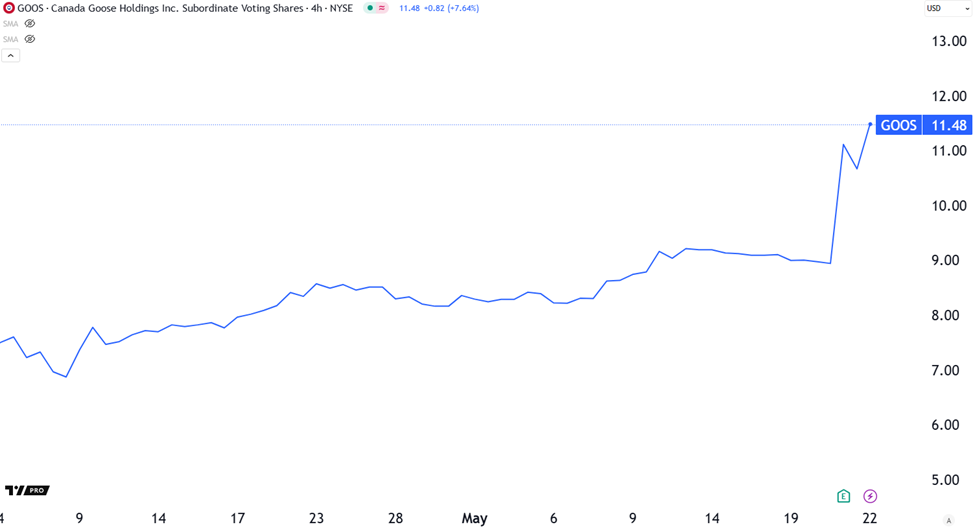This screenshot has height=529, width=975.
Task: Click the pink approximate-equals data icon
Action: (382, 8)
